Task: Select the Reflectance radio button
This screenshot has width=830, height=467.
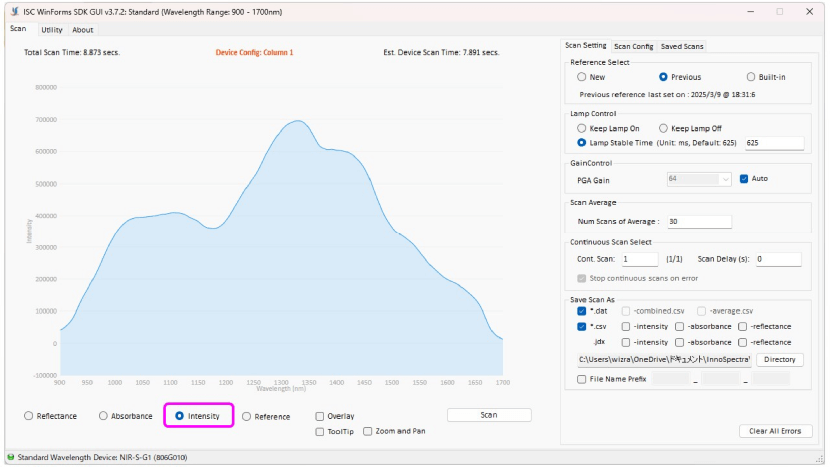Action: (29, 416)
